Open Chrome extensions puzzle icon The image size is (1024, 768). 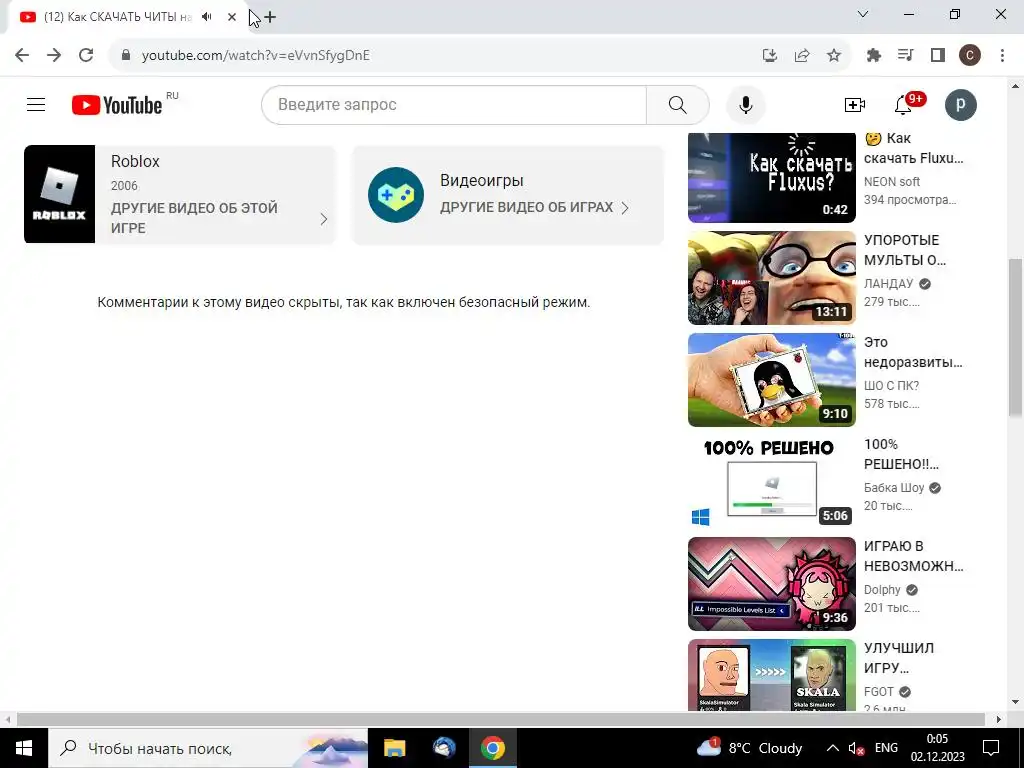click(873, 56)
